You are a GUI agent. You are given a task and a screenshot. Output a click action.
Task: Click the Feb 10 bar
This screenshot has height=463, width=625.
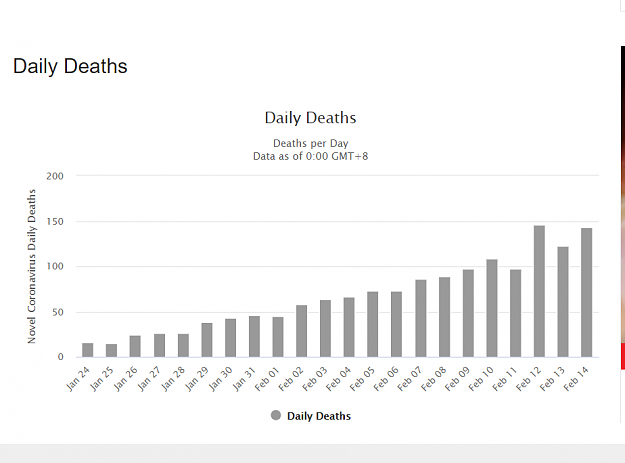tap(492, 308)
